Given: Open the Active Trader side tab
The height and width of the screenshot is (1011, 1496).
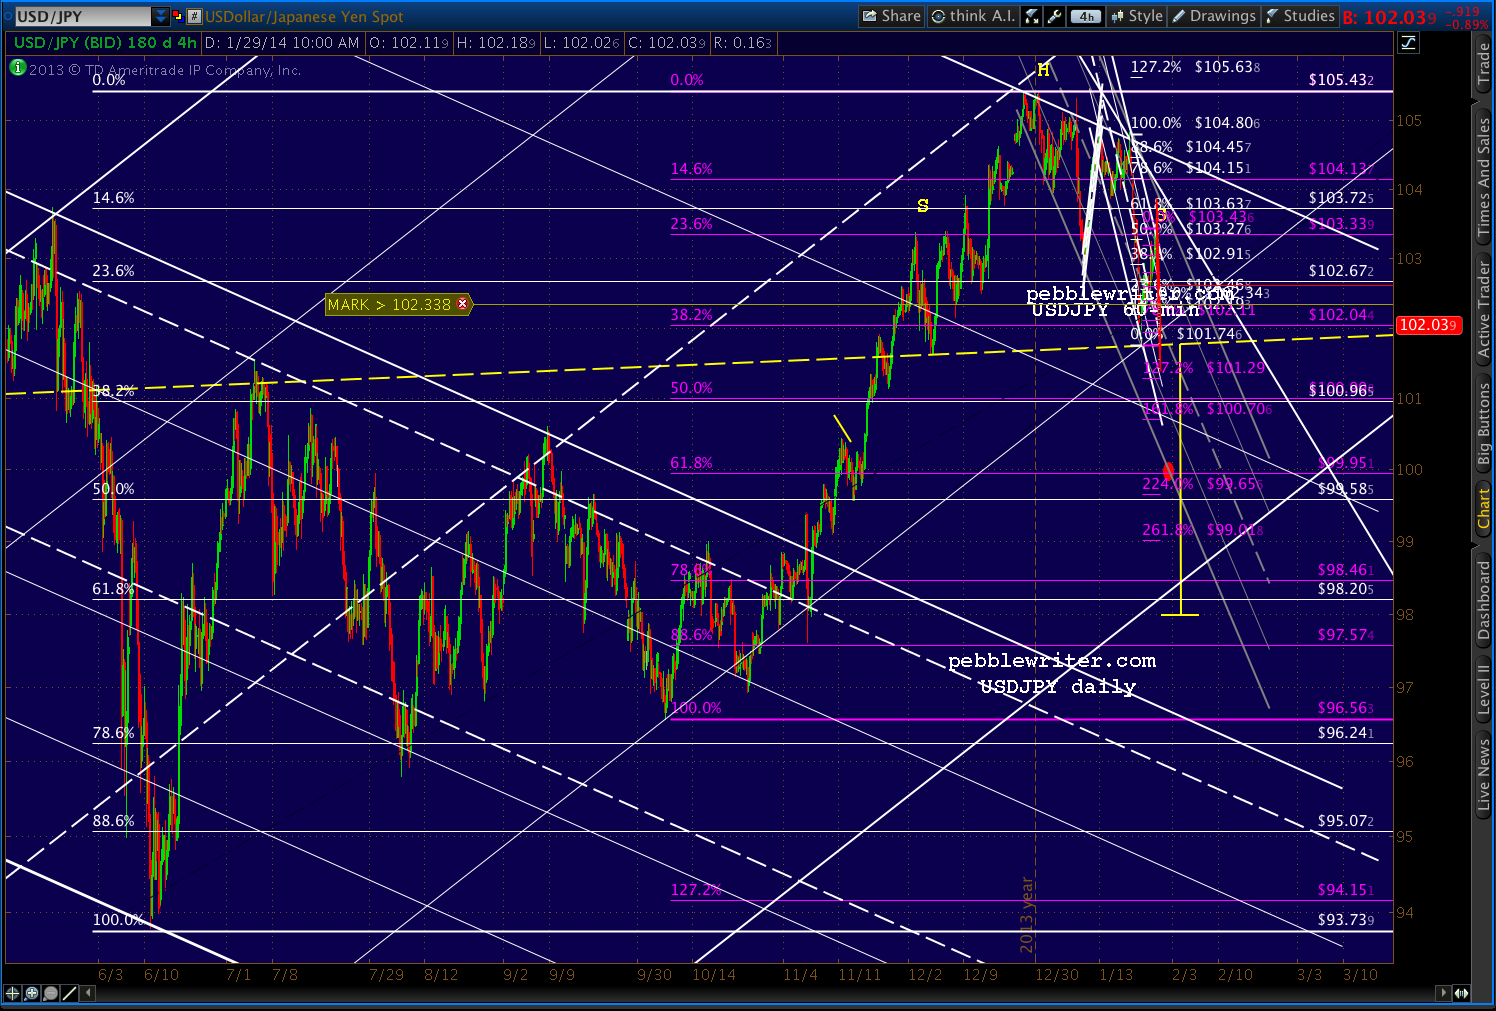Looking at the screenshot, I should (1484, 311).
